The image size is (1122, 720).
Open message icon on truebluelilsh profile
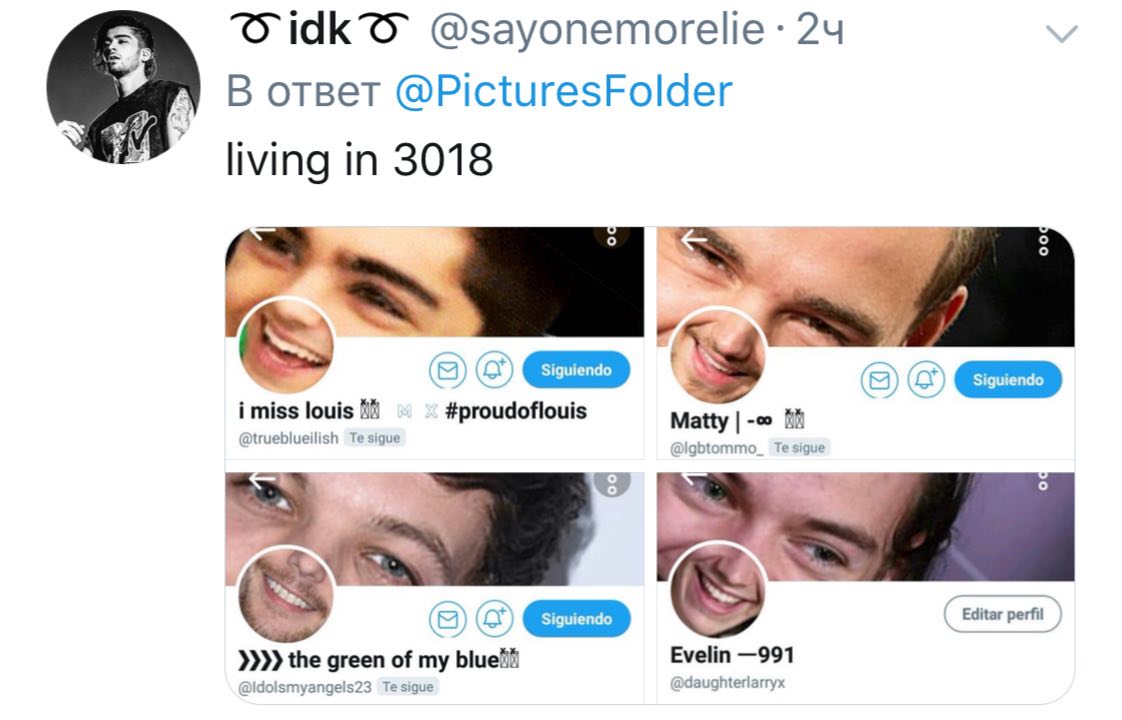(448, 370)
